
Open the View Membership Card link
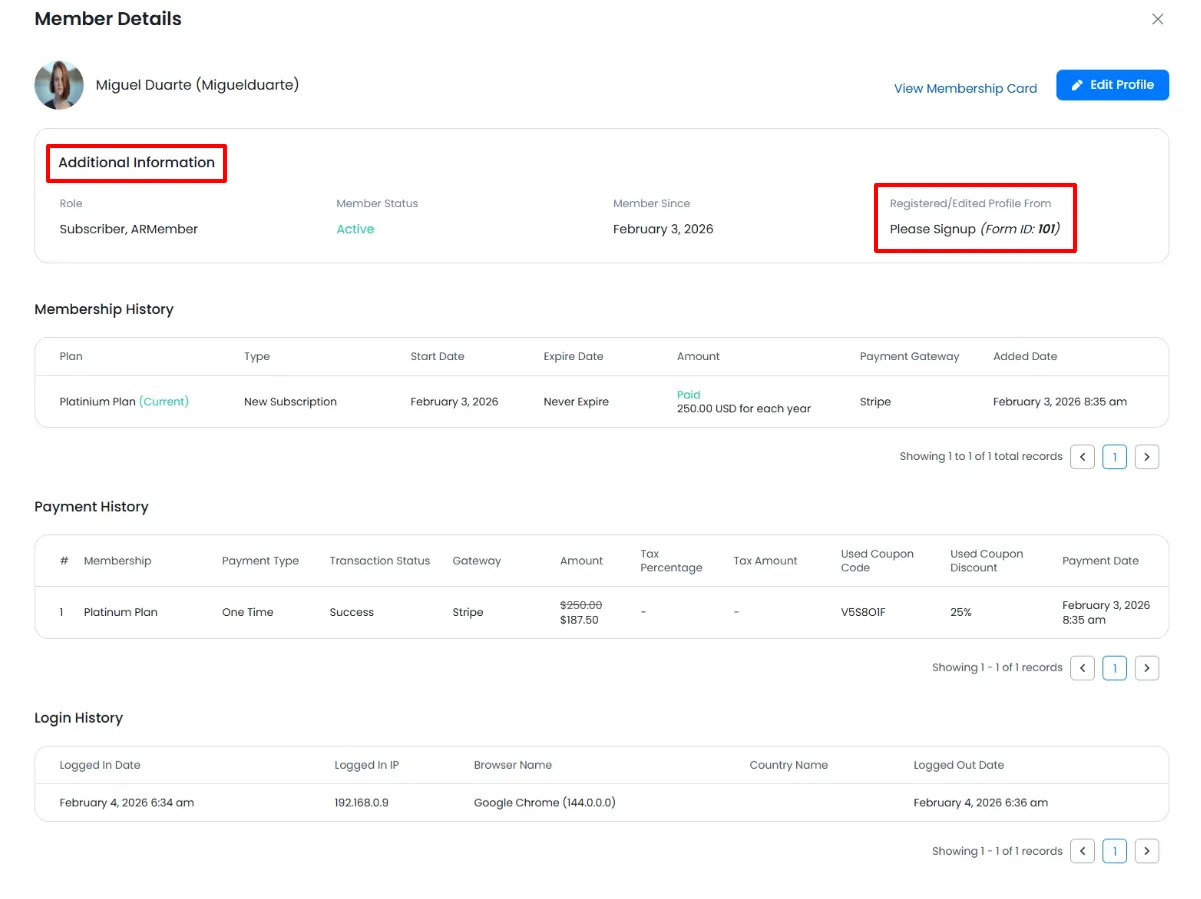point(965,89)
